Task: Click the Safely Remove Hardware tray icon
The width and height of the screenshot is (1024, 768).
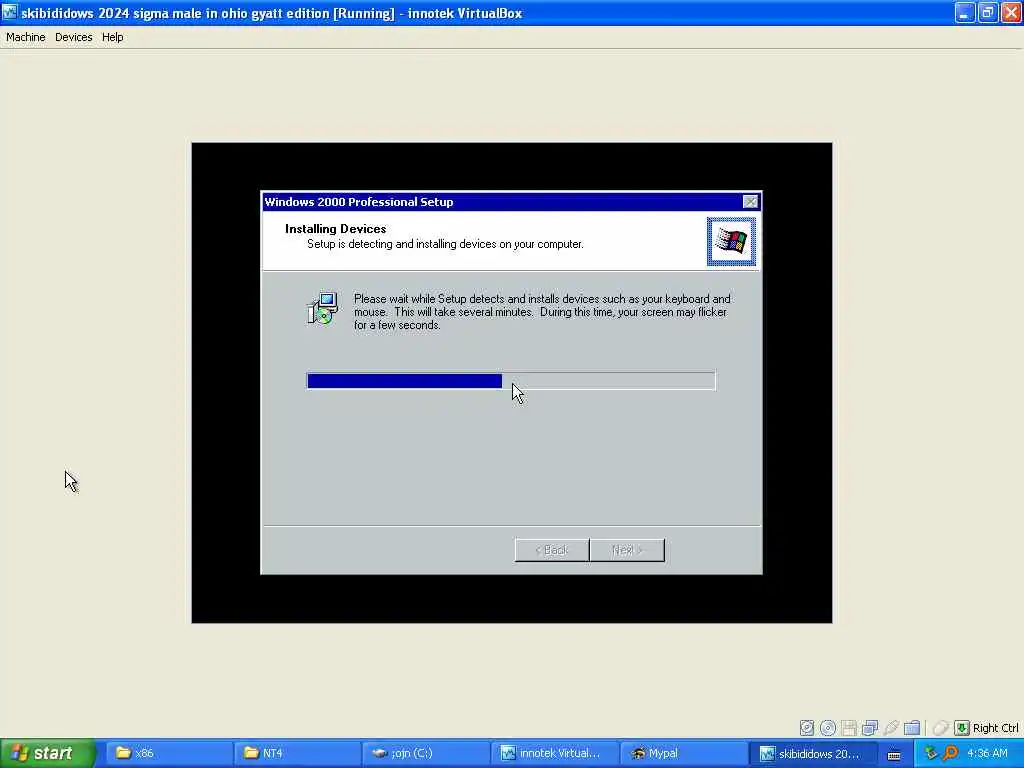Action: click(x=932, y=753)
